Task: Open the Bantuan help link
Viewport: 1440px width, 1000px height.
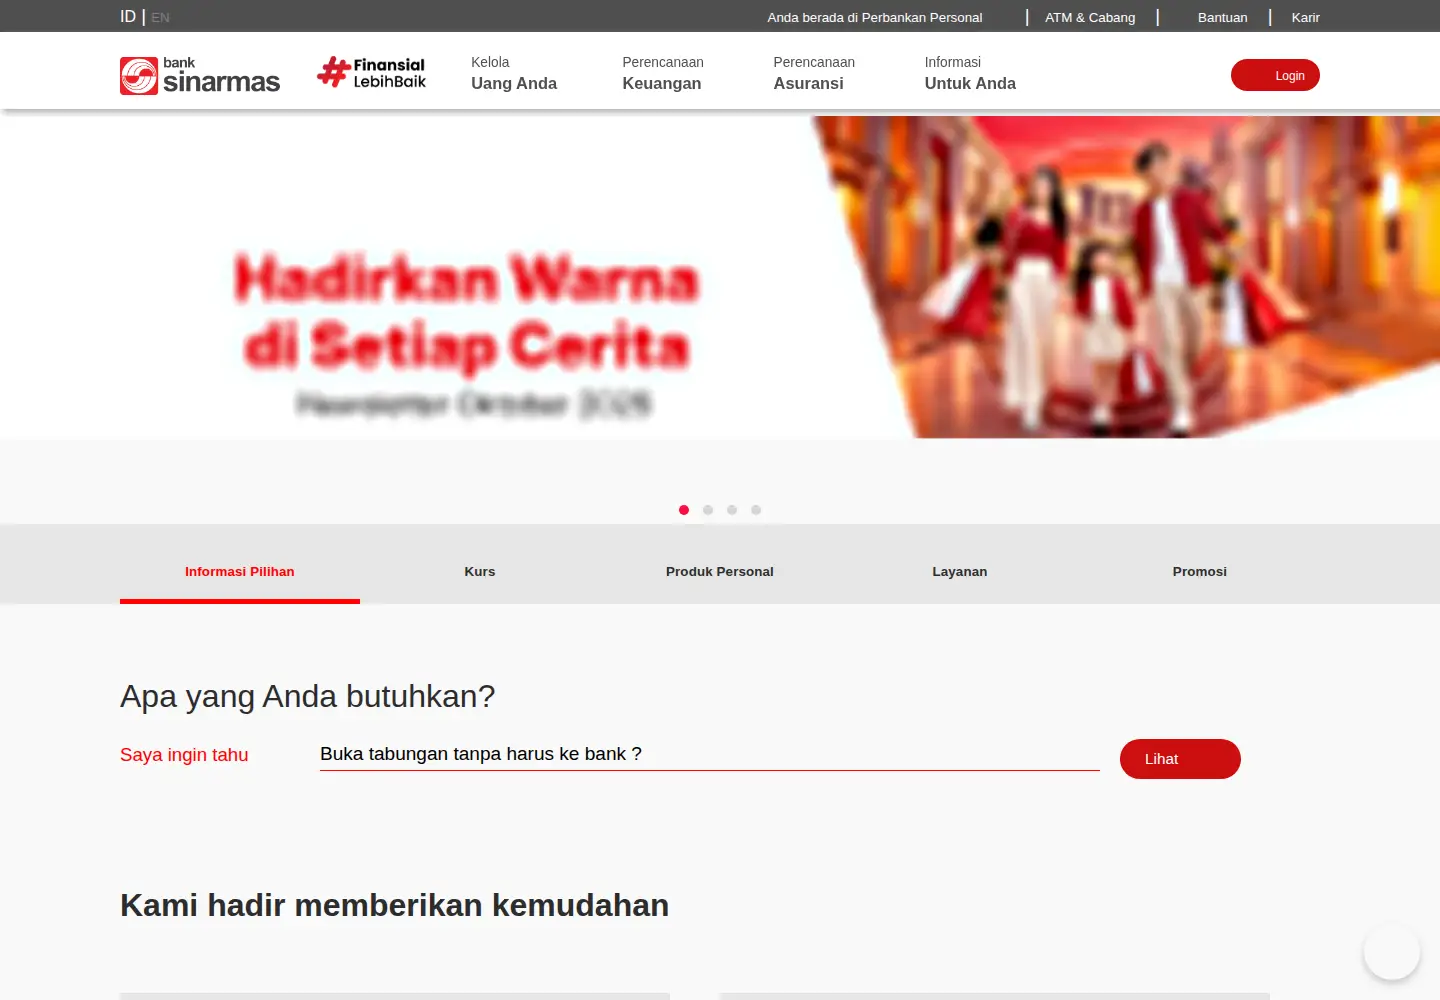Action: [x=1223, y=17]
